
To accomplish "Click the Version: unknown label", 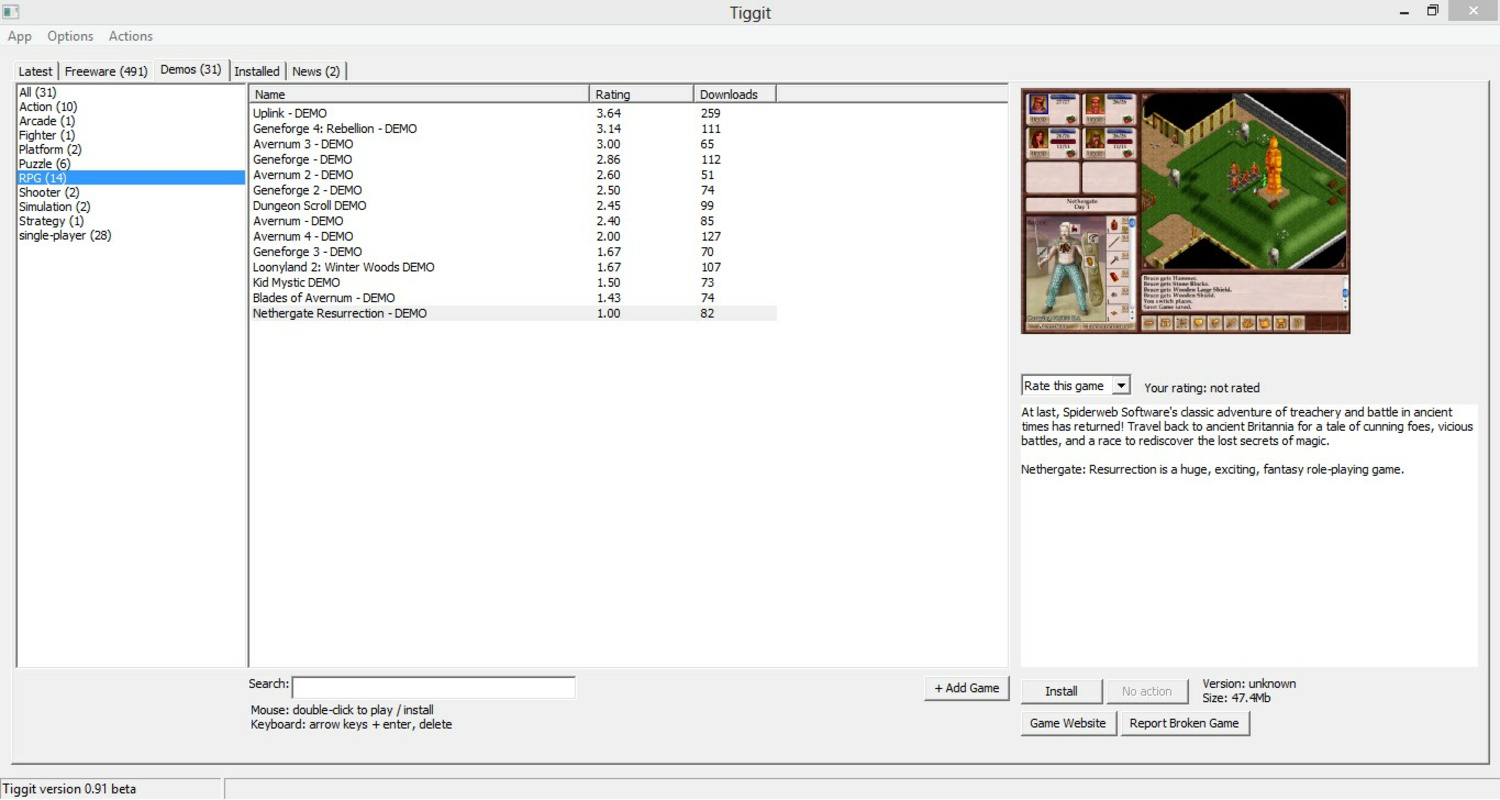I will click(1249, 684).
